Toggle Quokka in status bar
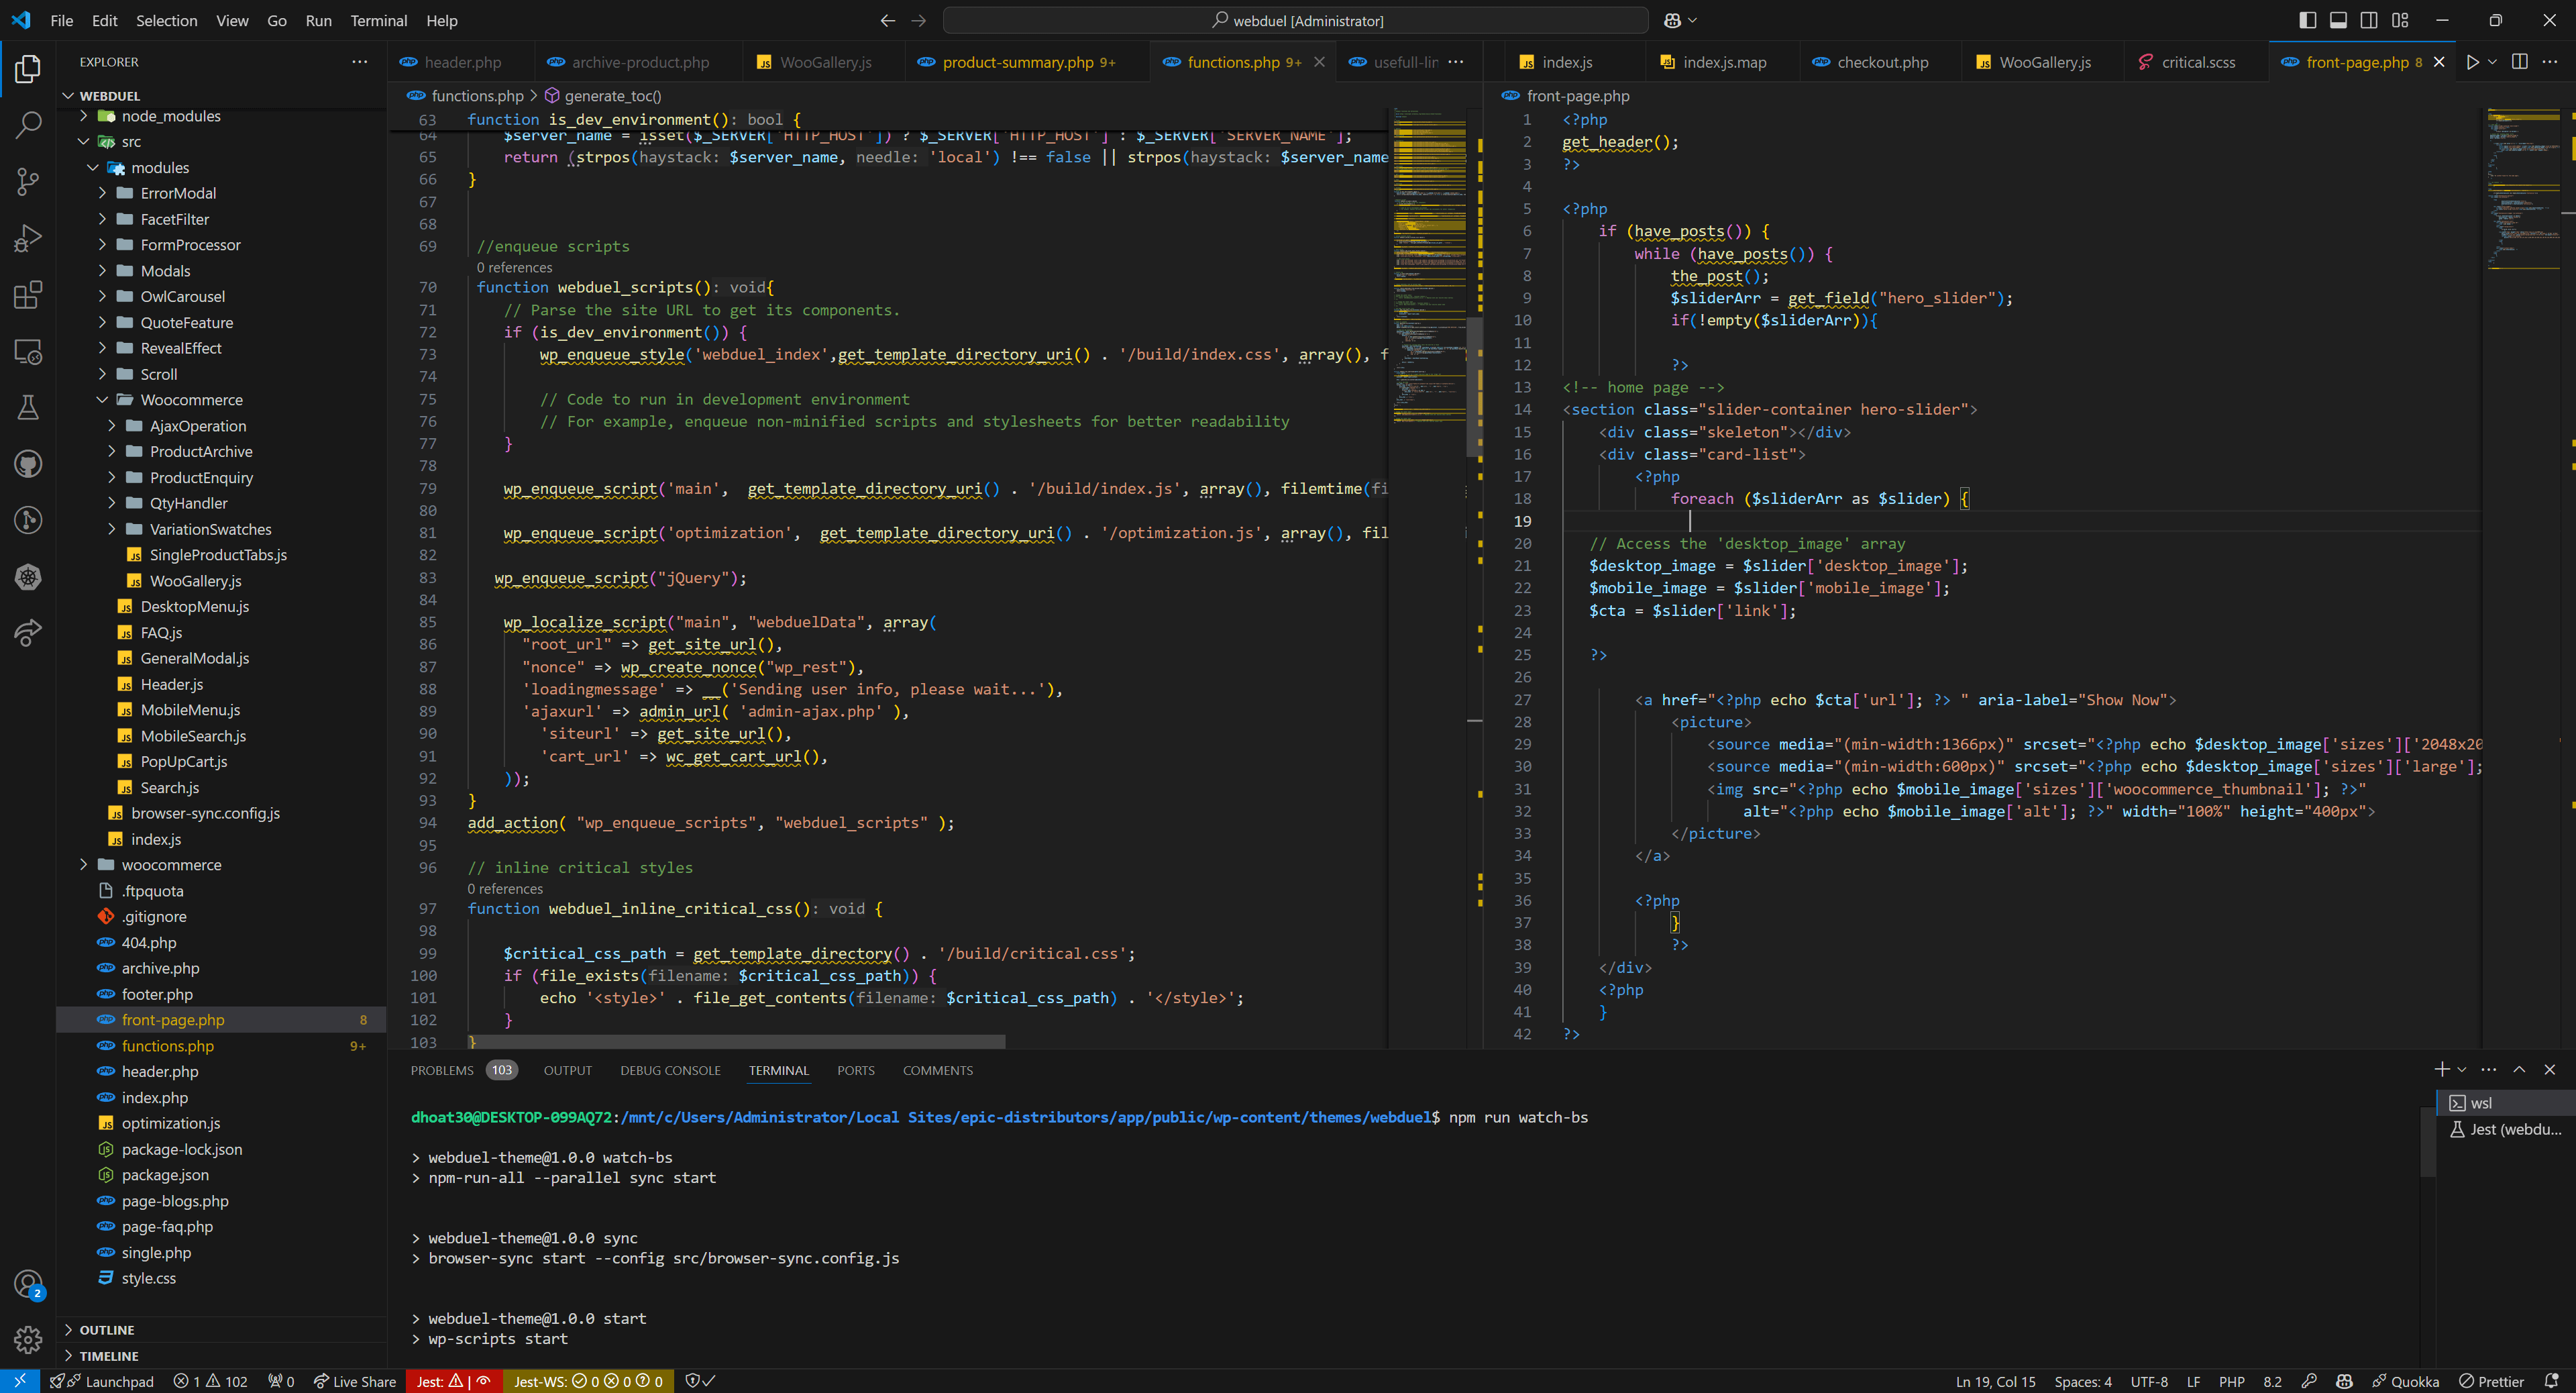2576x1393 pixels. [x=2405, y=1381]
